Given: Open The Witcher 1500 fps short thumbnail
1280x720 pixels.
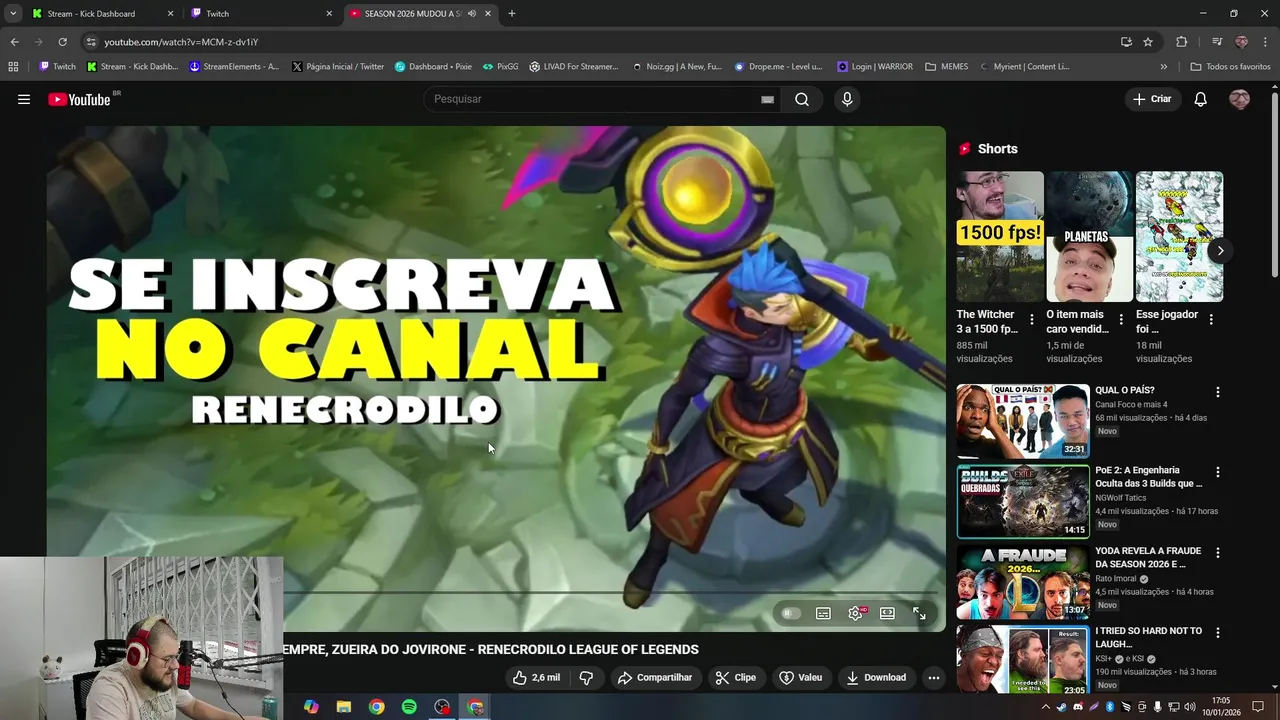Looking at the screenshot, I should (999, 236).
